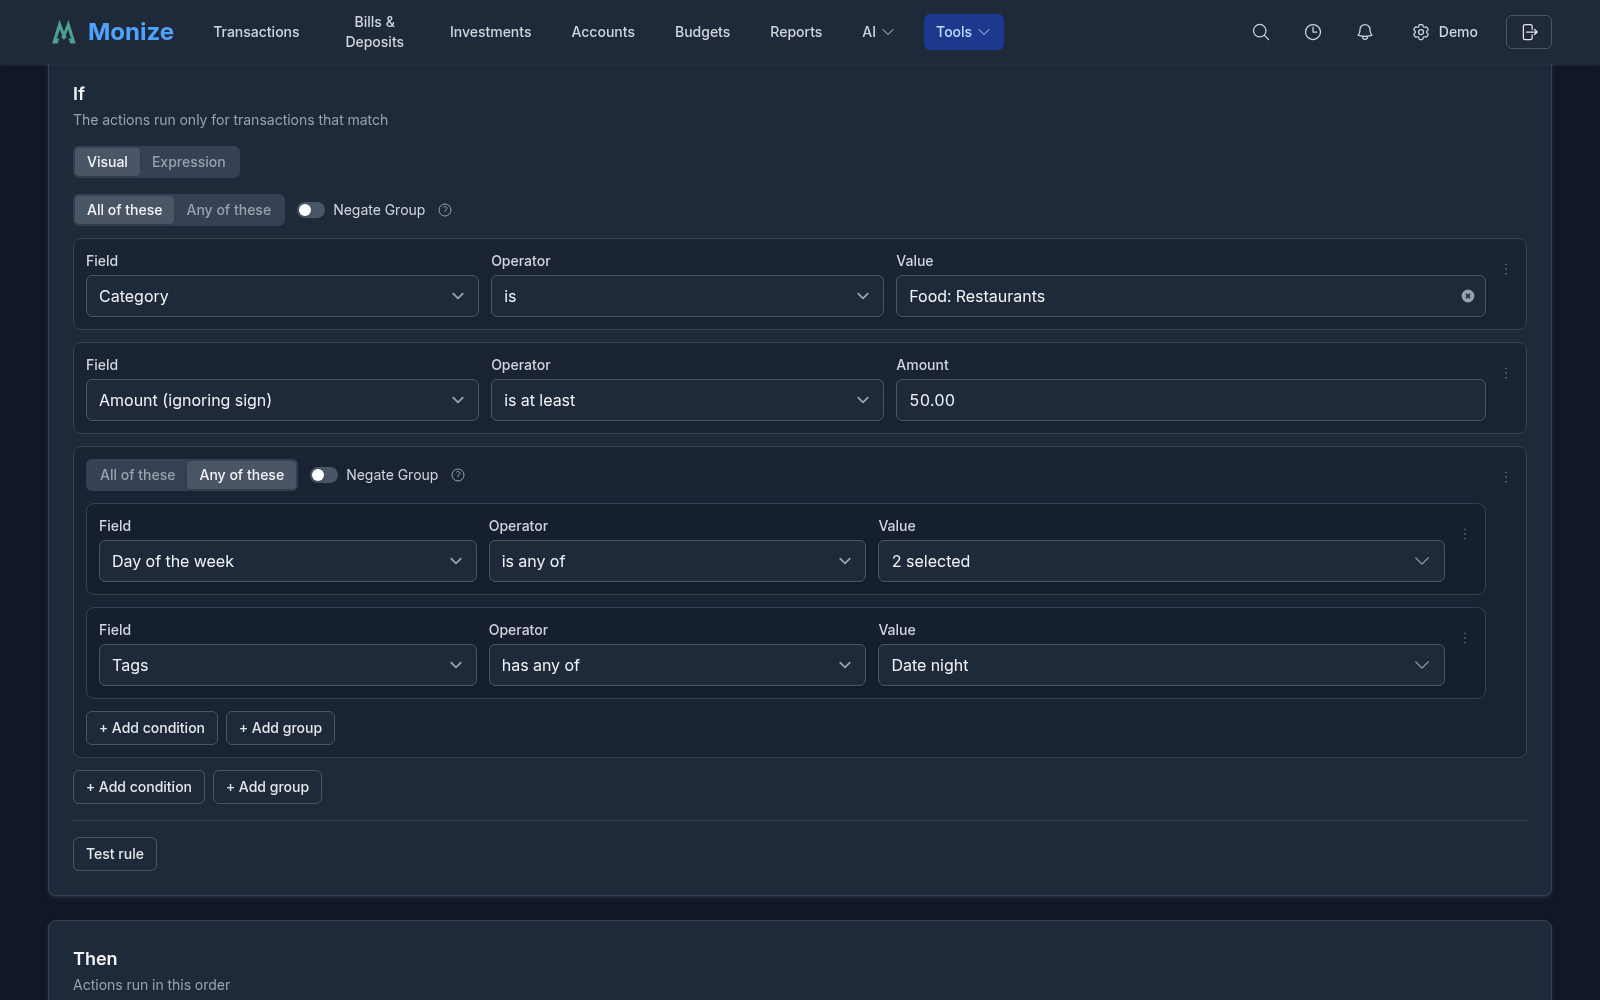Switch to the Expression tab
Viewport: 1600px width, 1000px height.
189,162
